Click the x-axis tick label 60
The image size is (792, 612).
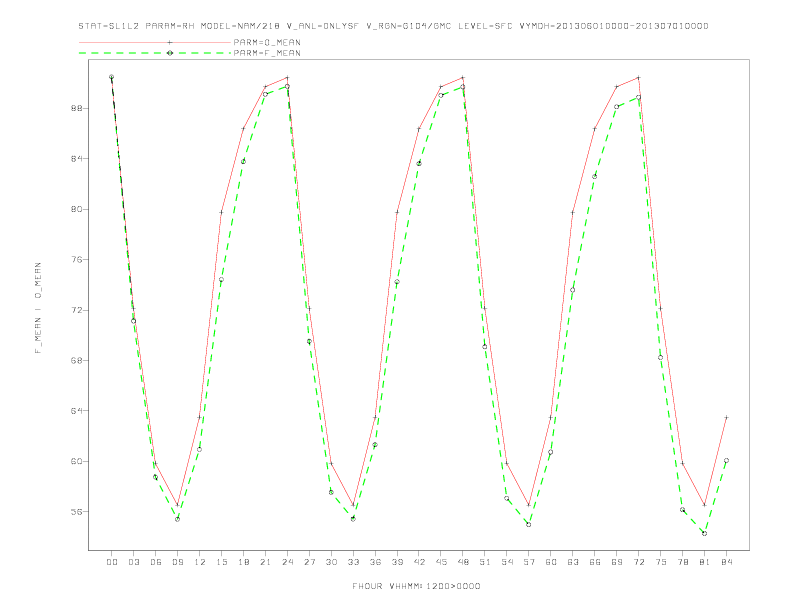(551, 562)
